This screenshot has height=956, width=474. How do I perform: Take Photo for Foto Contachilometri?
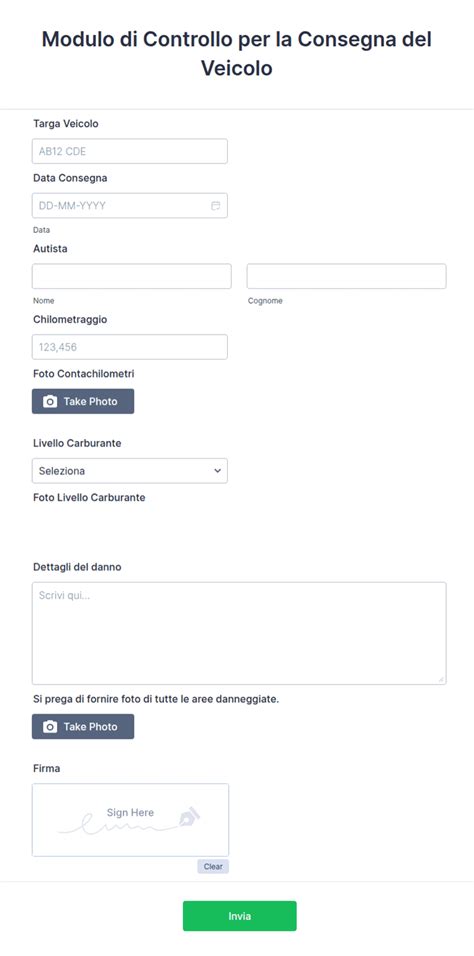[83, 402]
